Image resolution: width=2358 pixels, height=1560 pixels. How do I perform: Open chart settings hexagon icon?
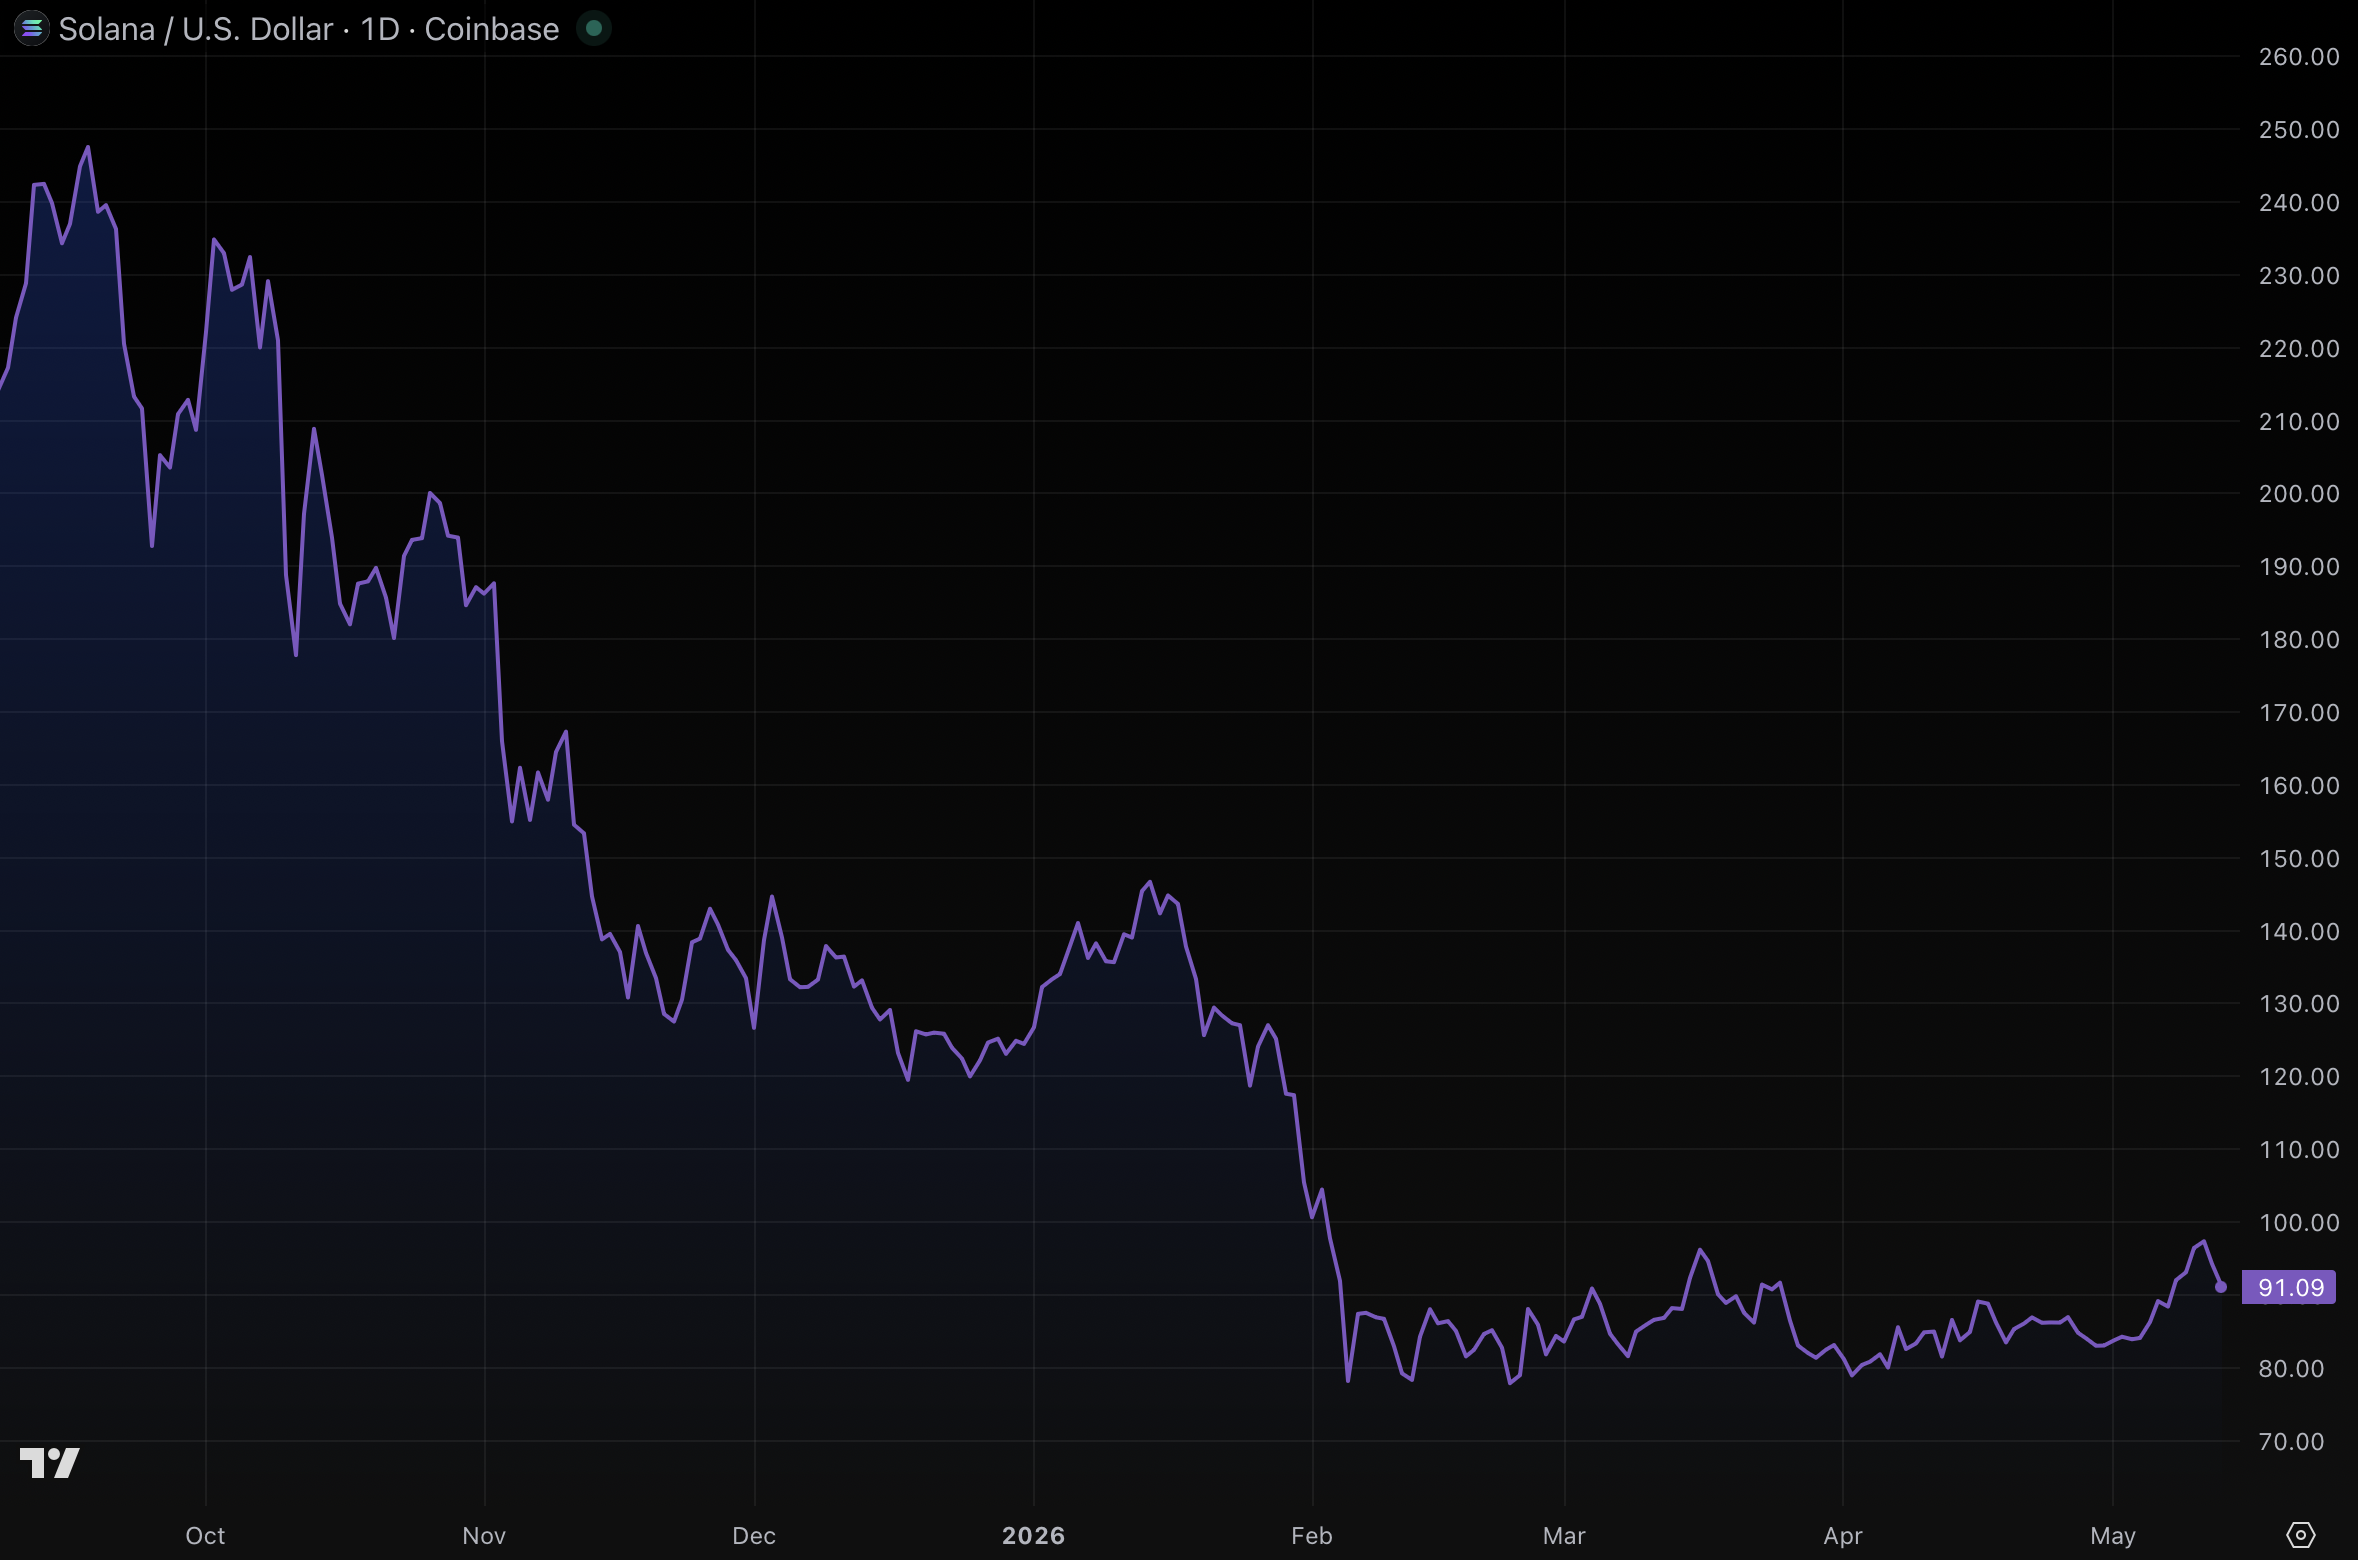click(x=2300, y=1535)
